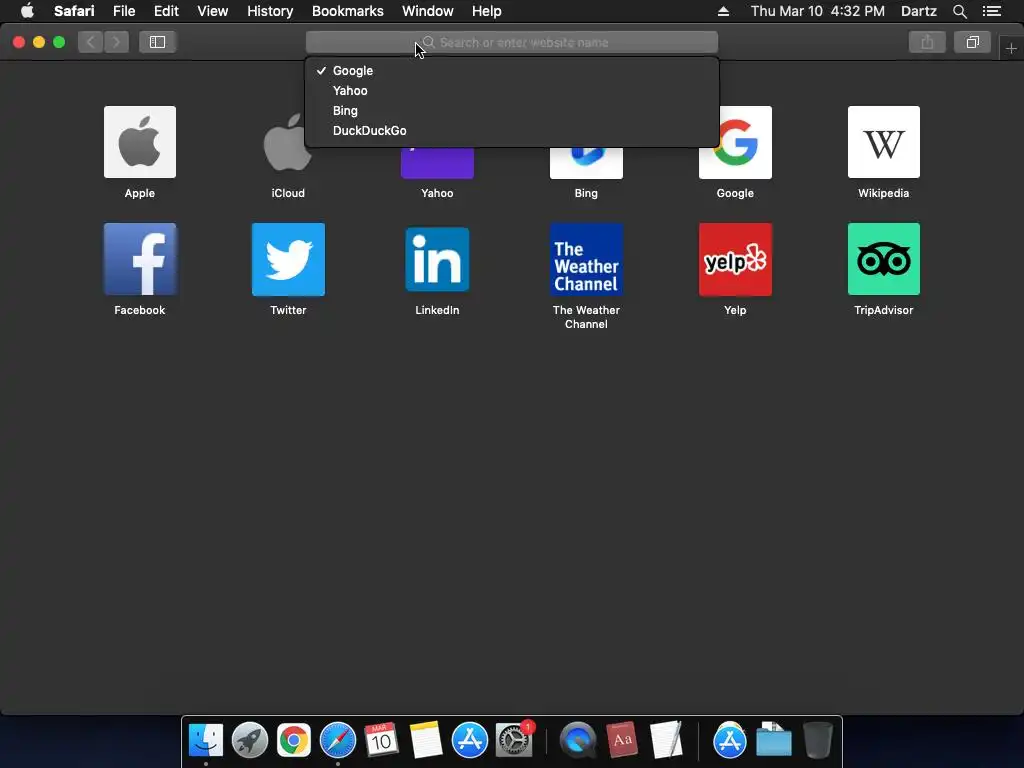Open the Wikipedia favorite tile
The width and height of the screenshot is (1024, 768).
(x=884, y=142)
